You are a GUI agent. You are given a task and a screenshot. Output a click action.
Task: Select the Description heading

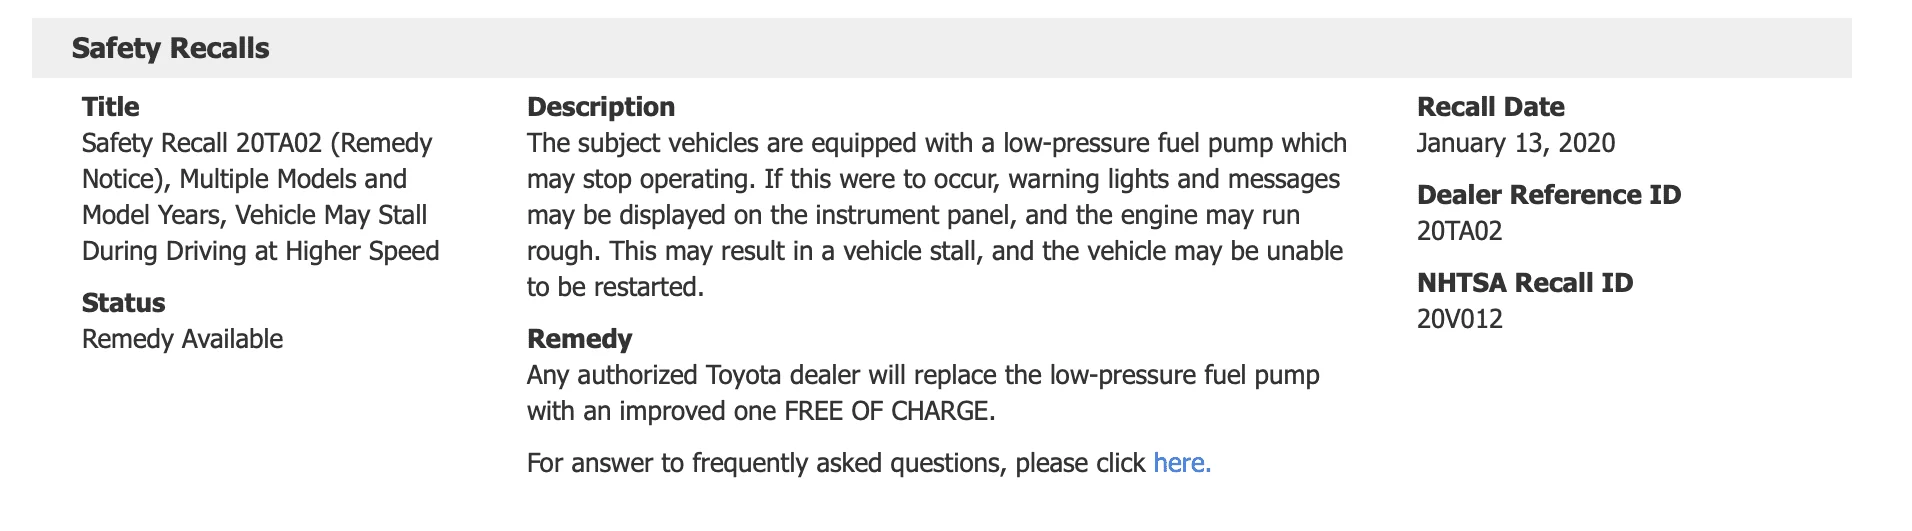(601, 107)
